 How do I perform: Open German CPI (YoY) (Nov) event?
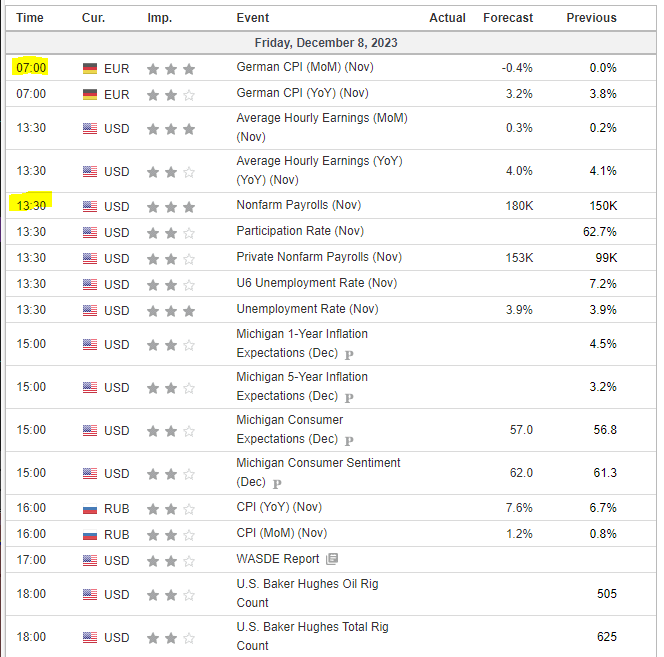pos(302,93)
